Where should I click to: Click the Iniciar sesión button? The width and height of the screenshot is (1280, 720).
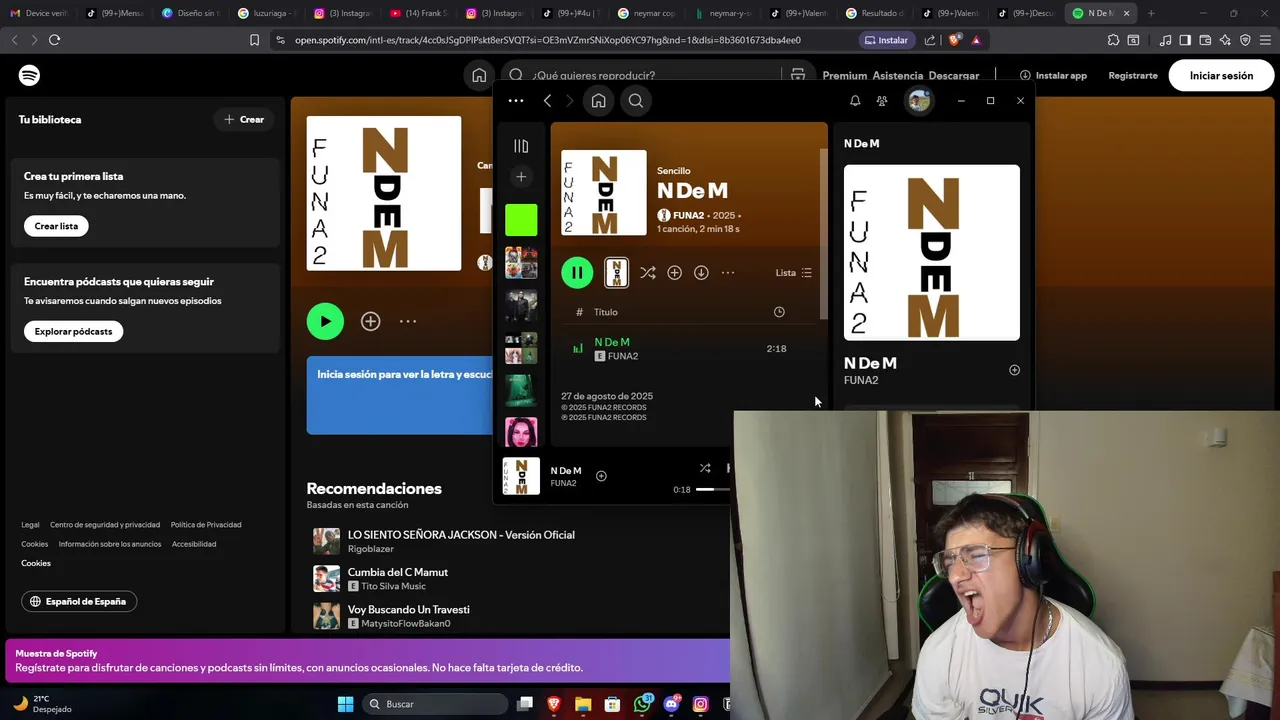[x=1221, y=76]
